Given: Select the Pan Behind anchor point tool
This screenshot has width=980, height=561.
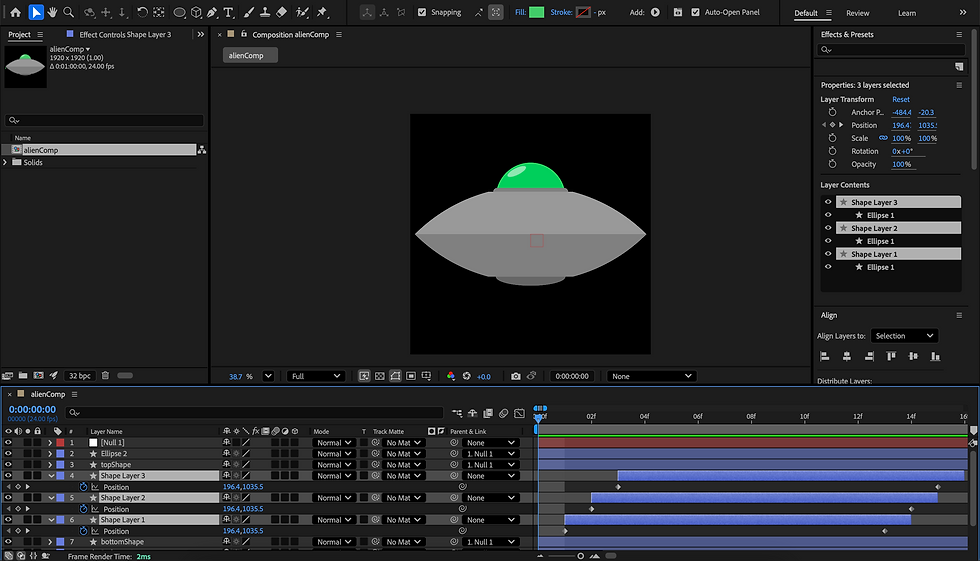Looking at the screenshot, I should pos(159,12).
